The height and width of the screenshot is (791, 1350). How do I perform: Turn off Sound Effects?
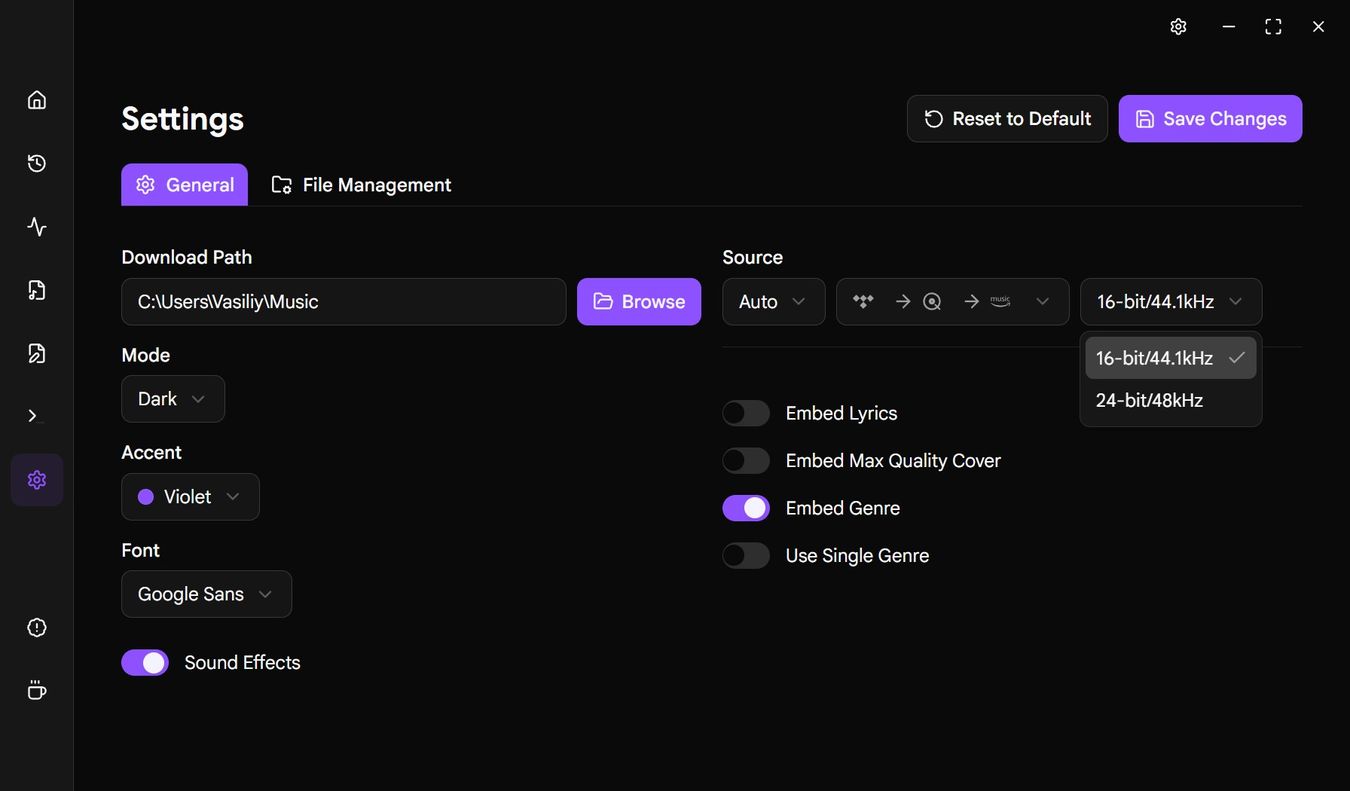click(145, 662)
